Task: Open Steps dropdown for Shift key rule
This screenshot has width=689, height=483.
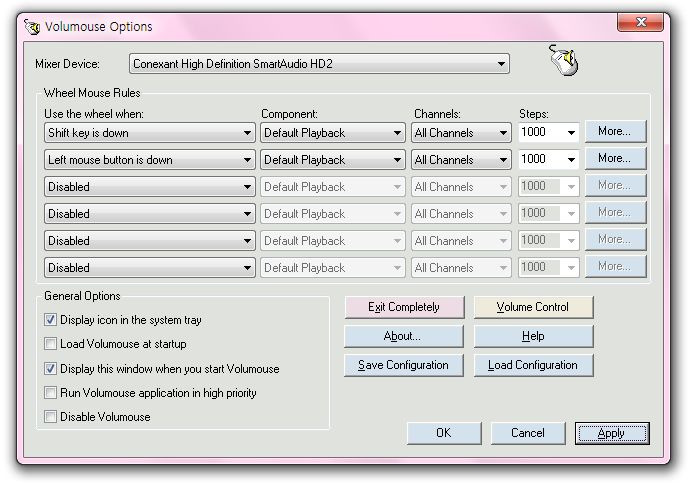Action: [x=548, y=132]
